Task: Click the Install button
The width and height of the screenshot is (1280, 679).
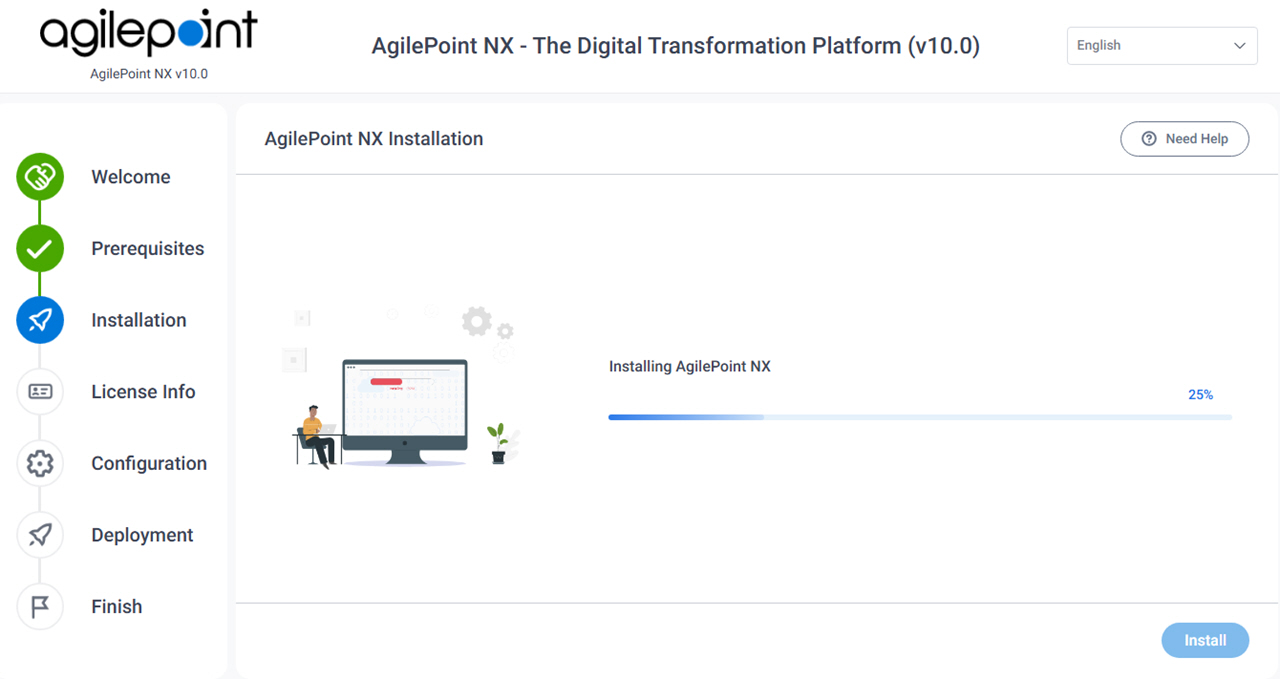Action: click(1205, 641)
